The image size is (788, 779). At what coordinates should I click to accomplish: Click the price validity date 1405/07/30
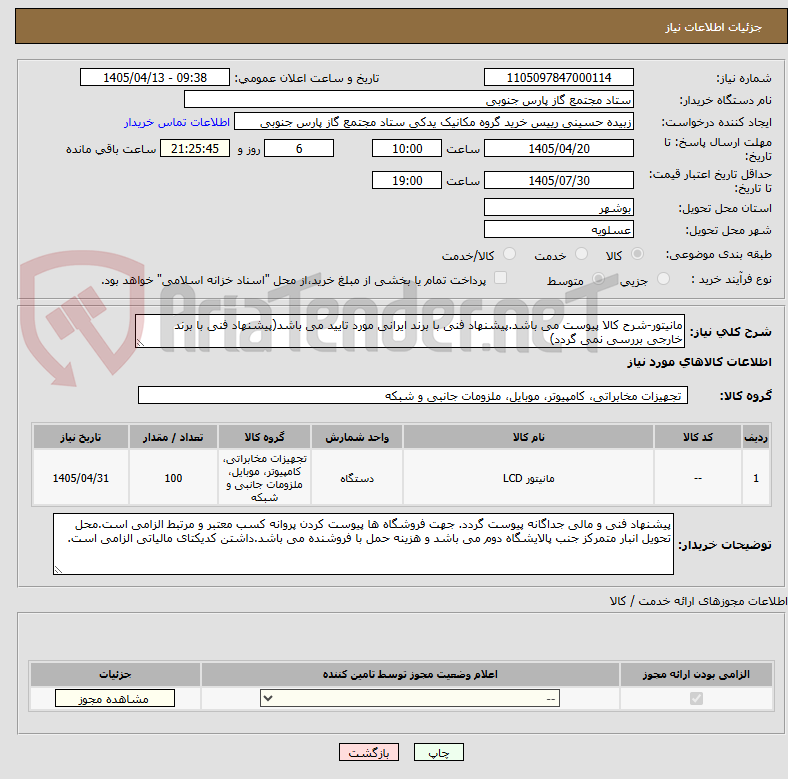click(558, 180)
